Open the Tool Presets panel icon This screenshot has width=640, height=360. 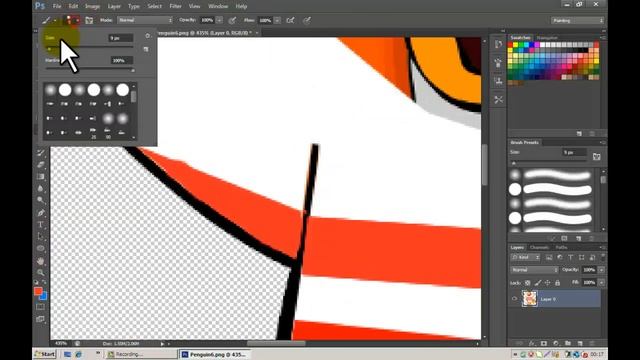(x=498, y=100)
